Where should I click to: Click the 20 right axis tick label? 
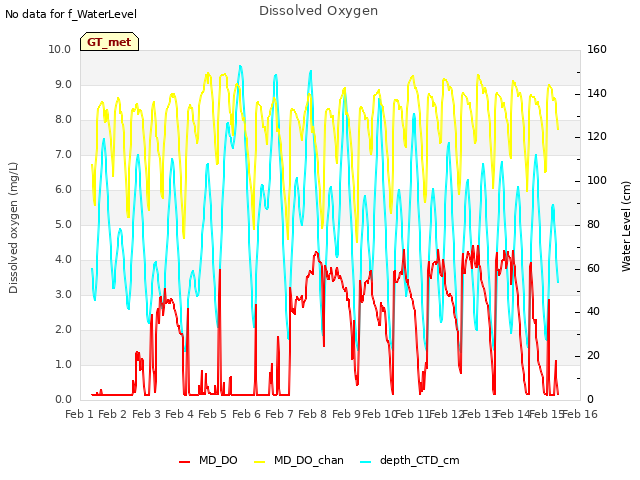[593, 356]
